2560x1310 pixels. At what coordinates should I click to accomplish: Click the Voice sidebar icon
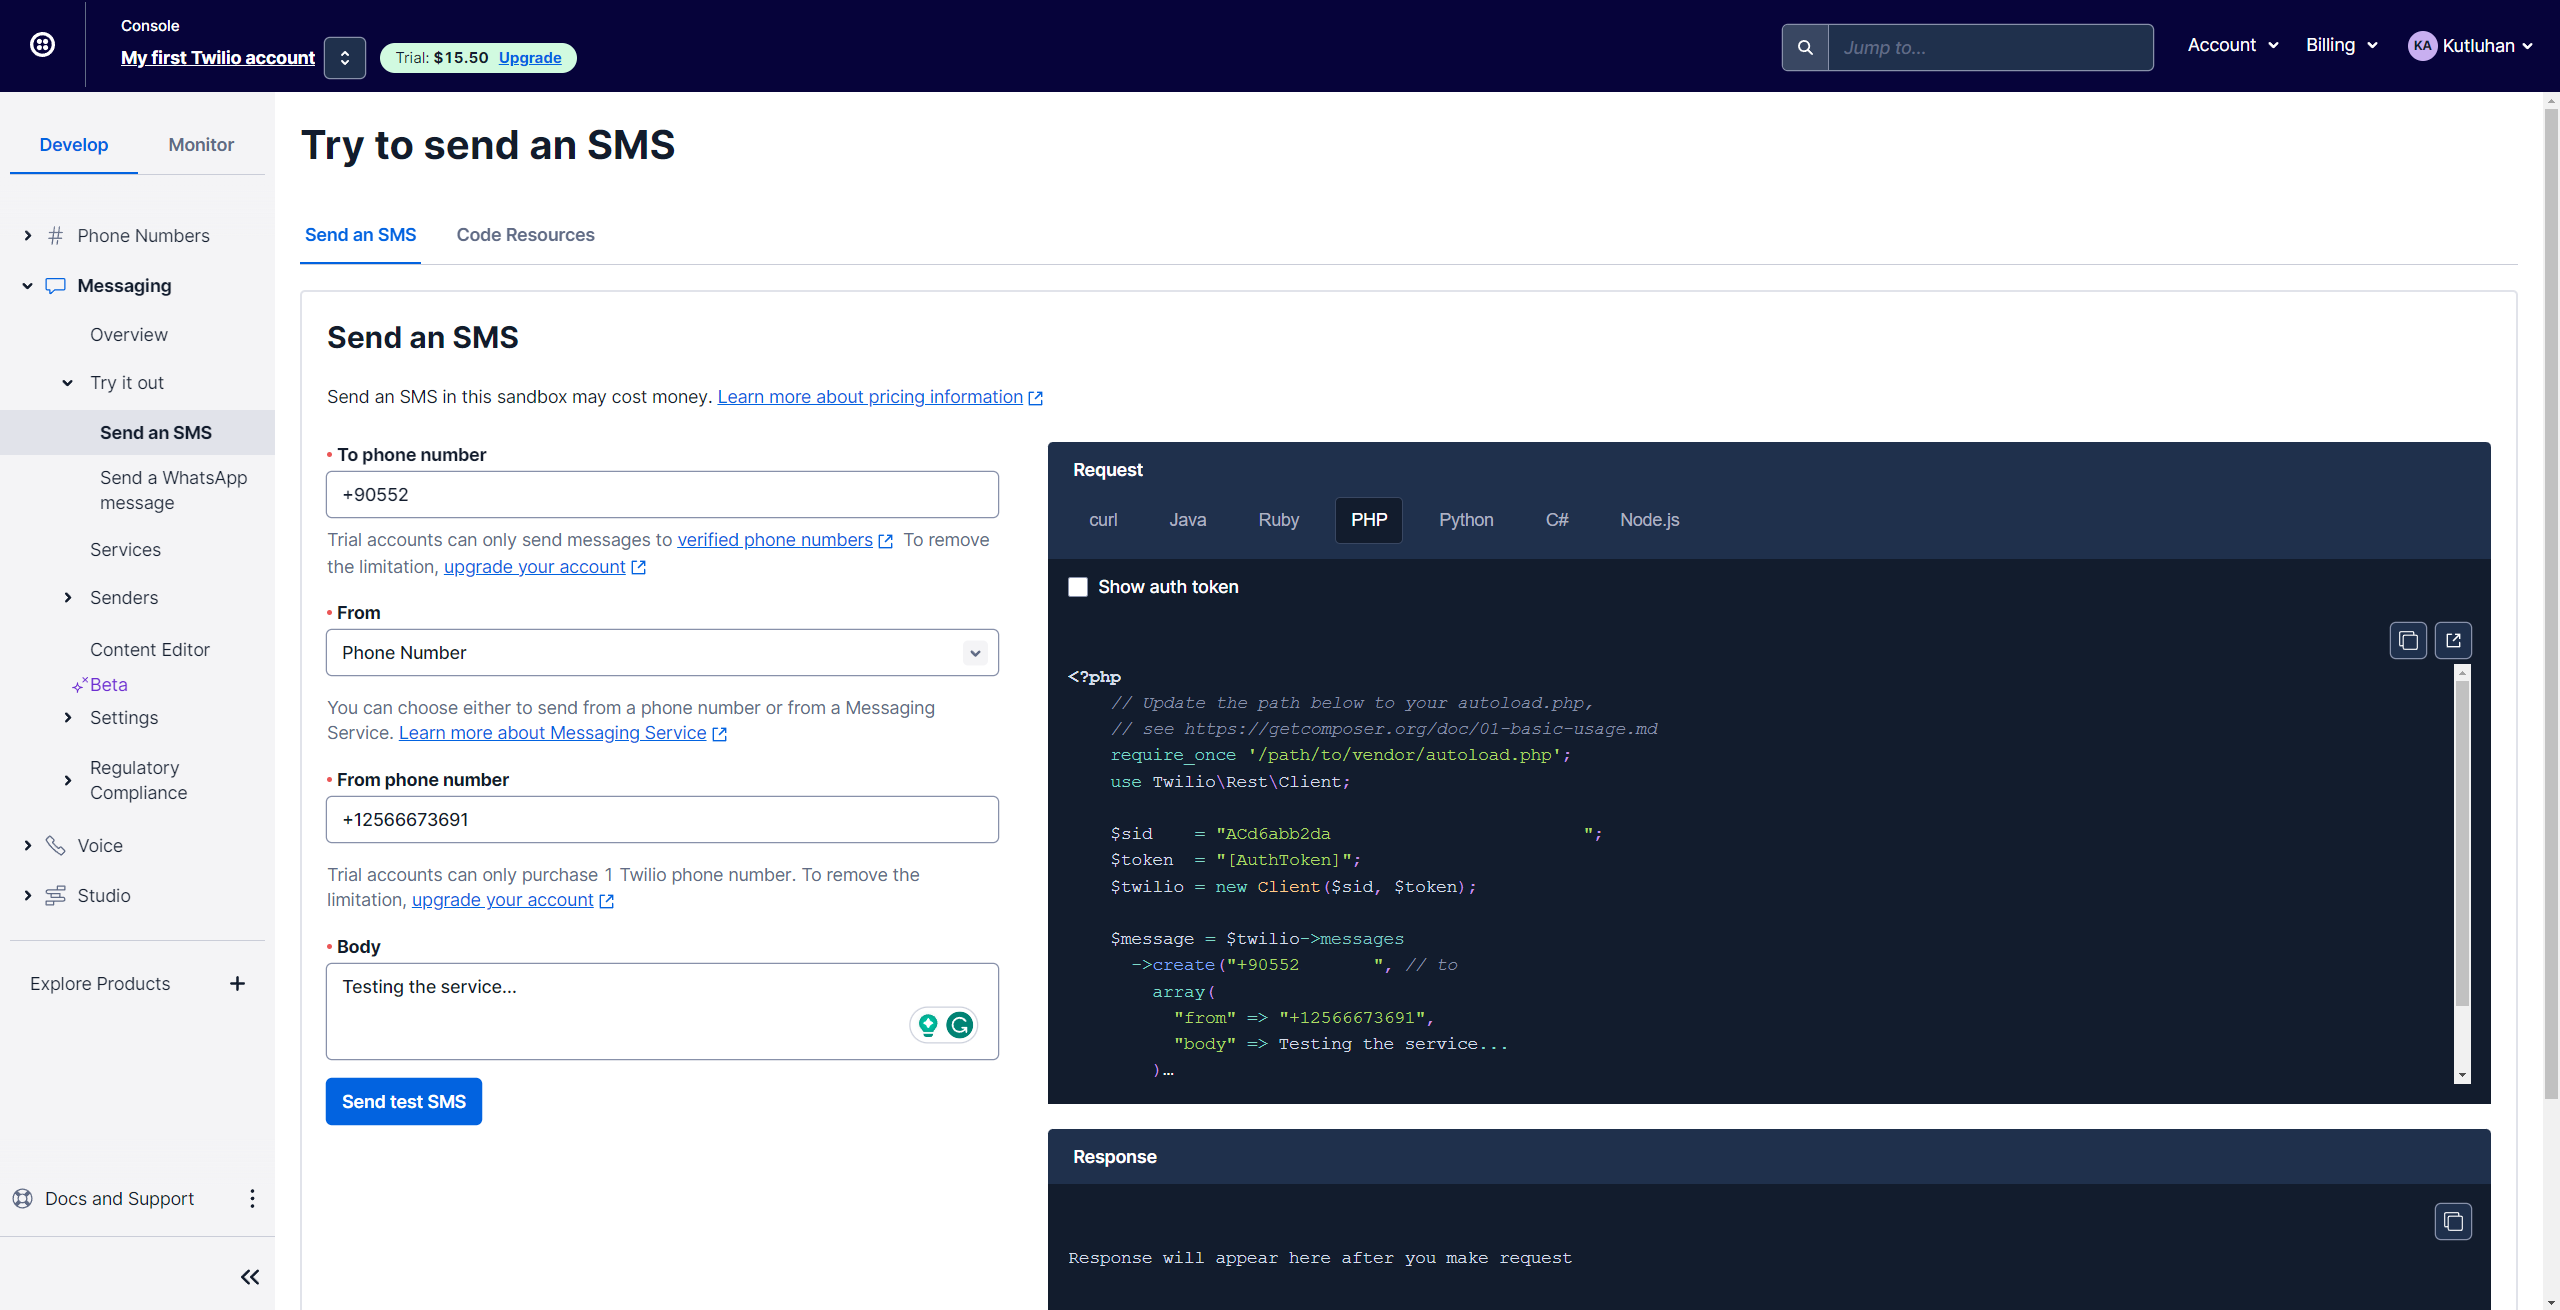(55, 845)
